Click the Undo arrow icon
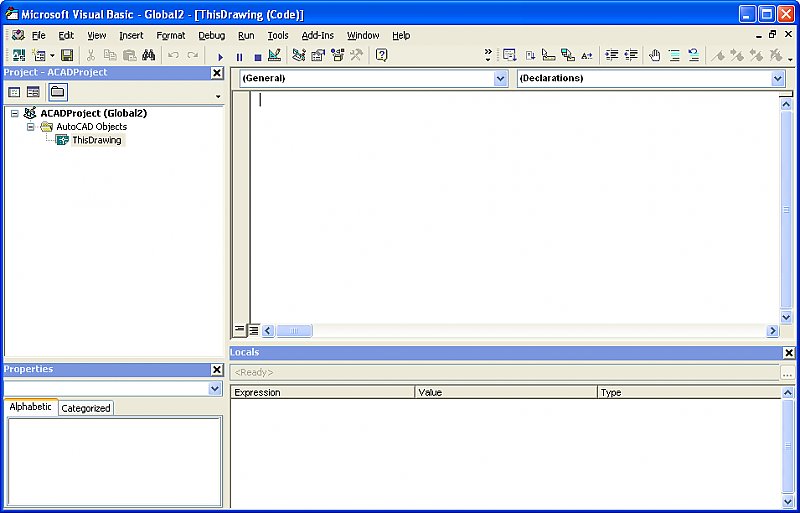 click(173, 55)
